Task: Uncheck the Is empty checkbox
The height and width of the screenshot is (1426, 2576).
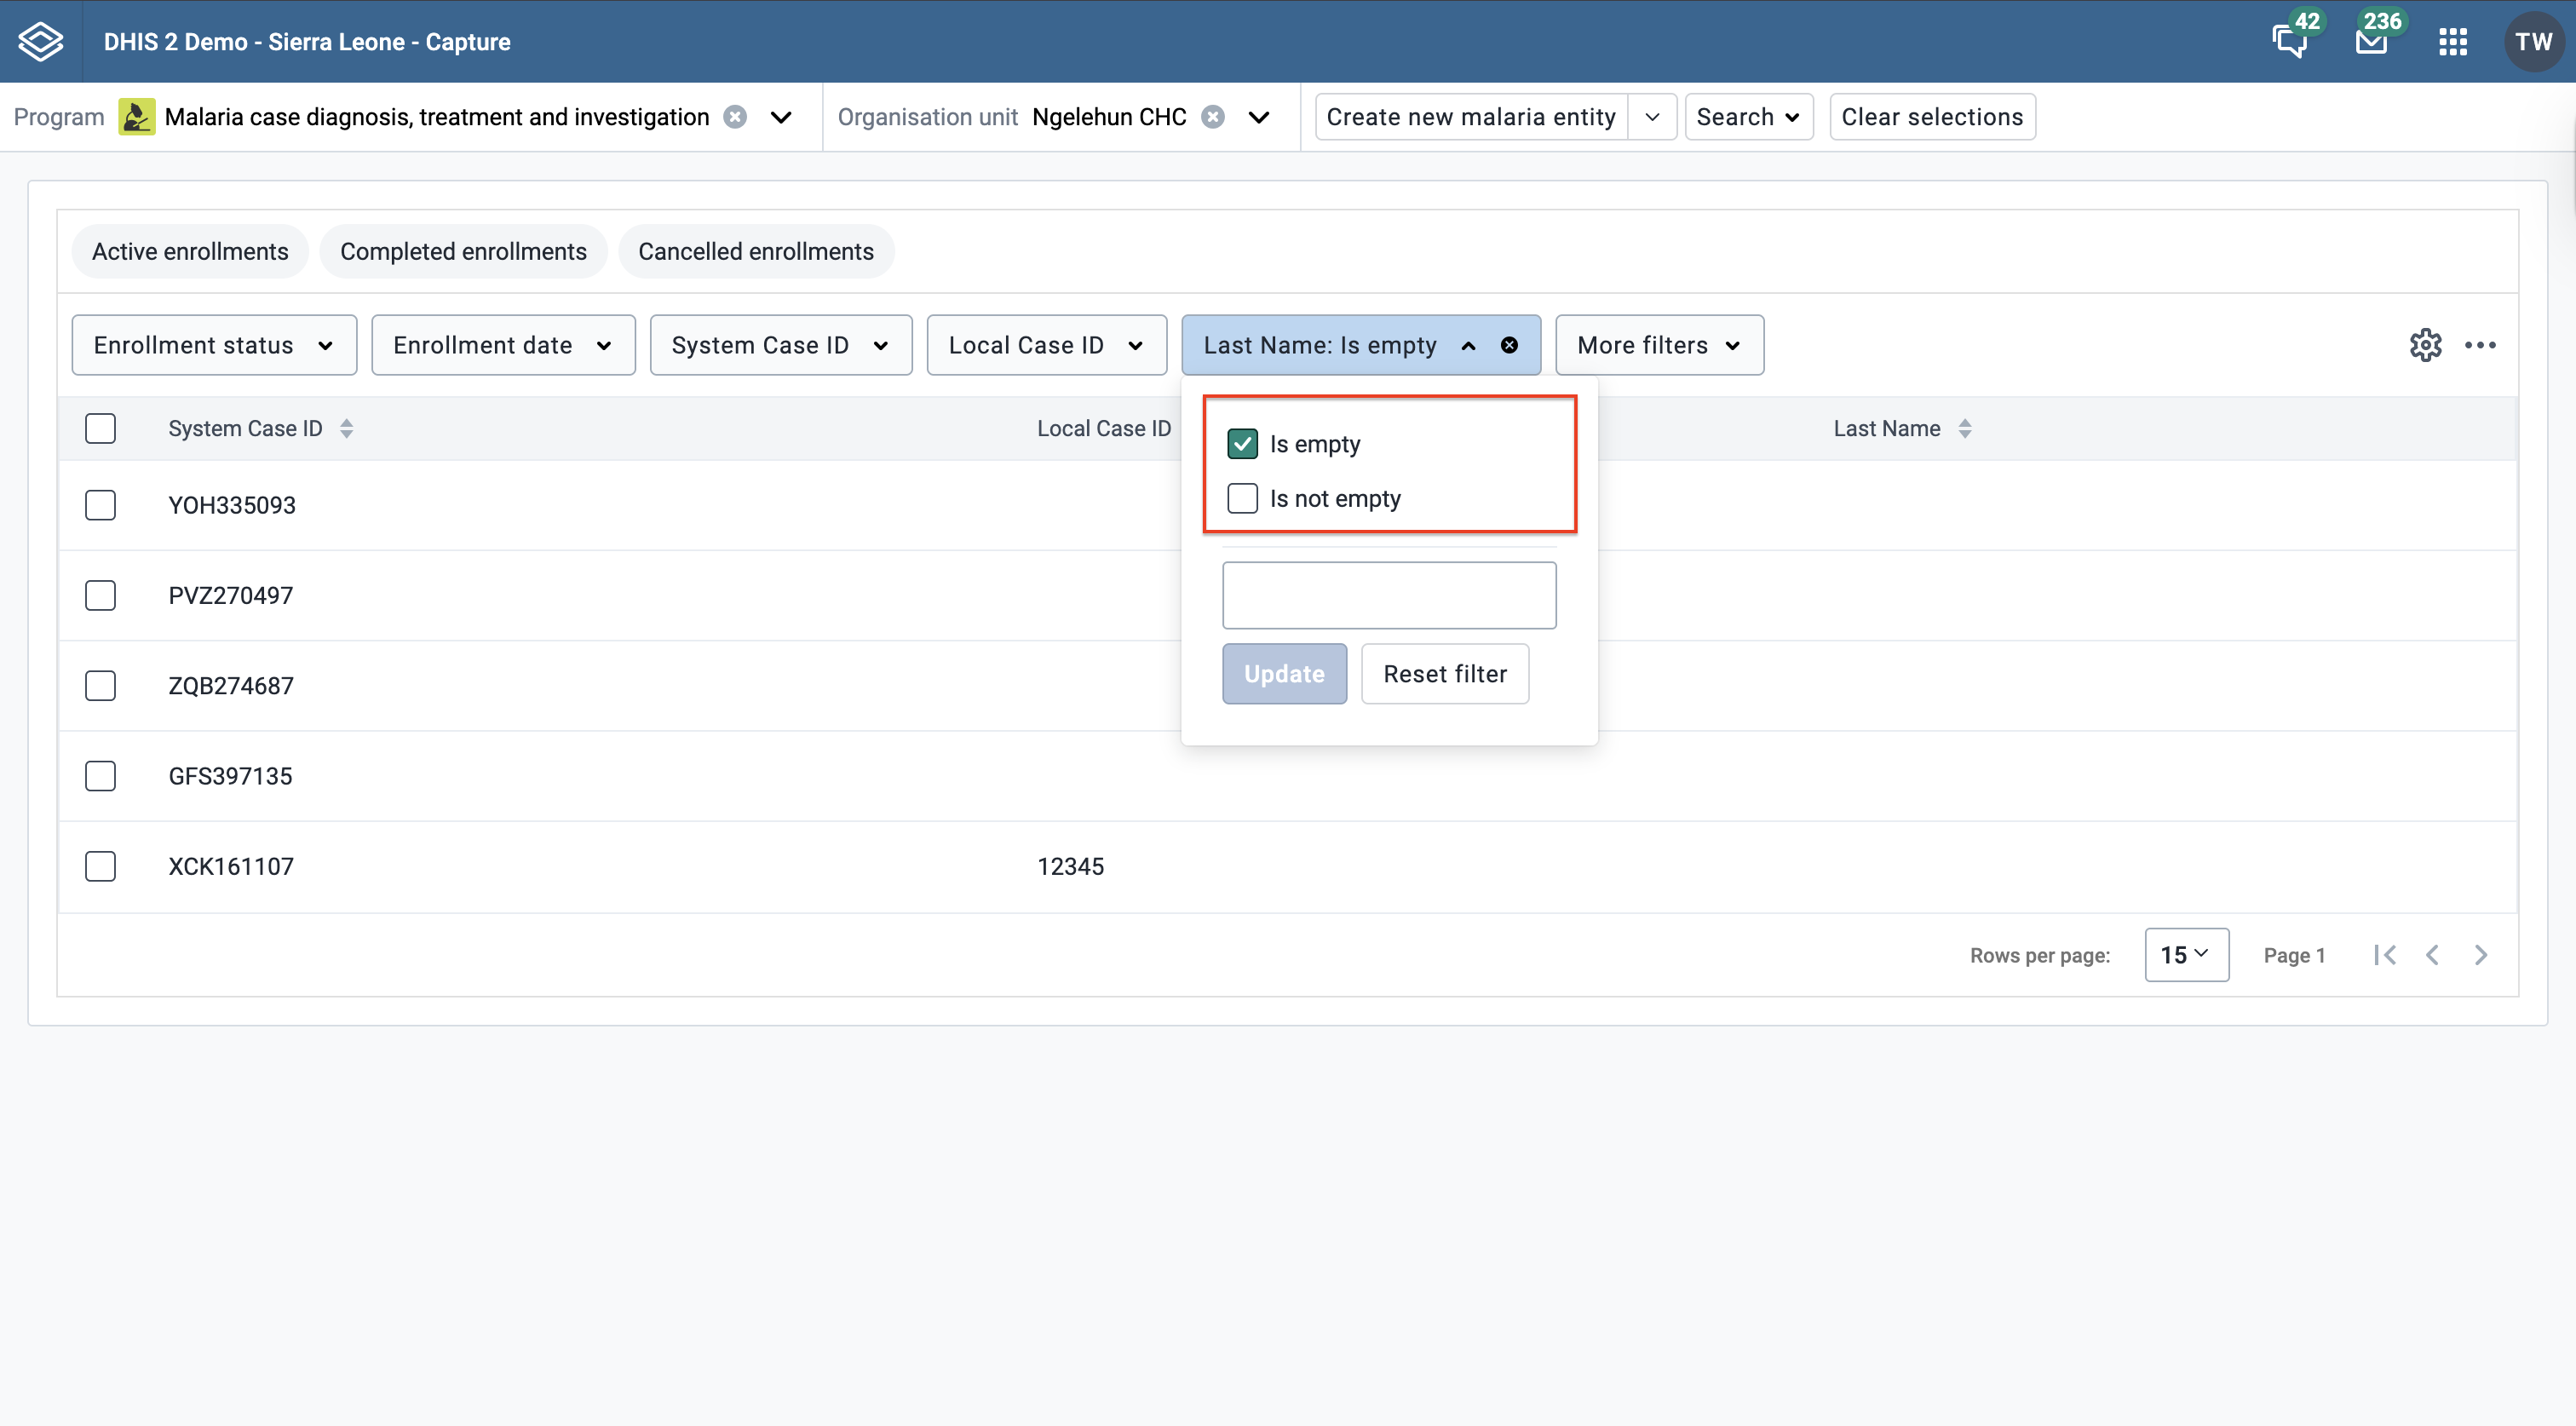Action: [1242, 444]
